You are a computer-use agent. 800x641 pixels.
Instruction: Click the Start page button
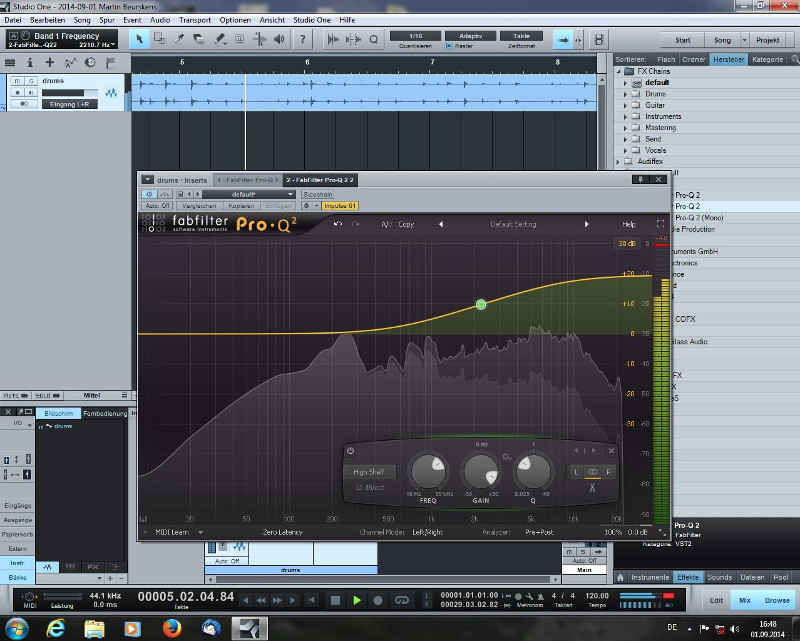[683, 40]
